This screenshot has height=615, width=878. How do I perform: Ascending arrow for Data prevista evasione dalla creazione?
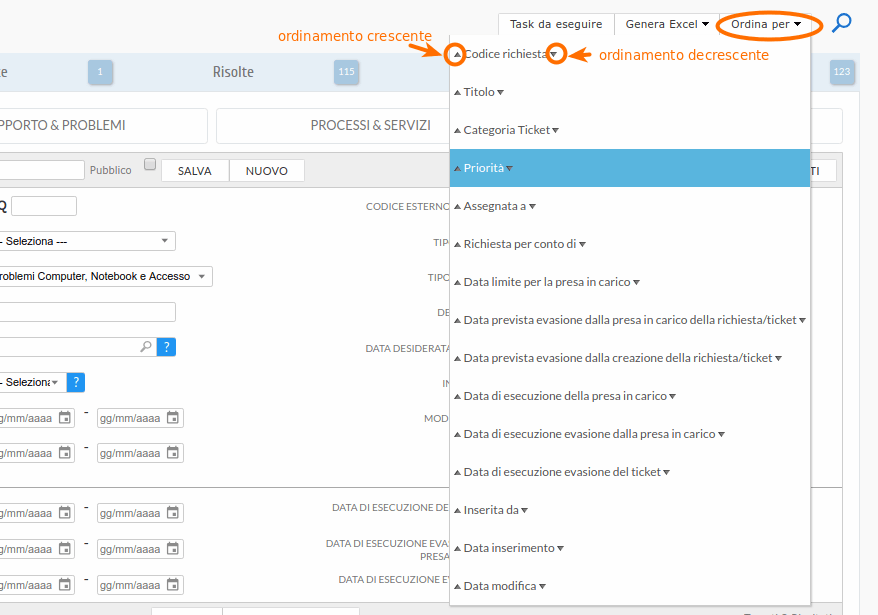tap(457, 358)
